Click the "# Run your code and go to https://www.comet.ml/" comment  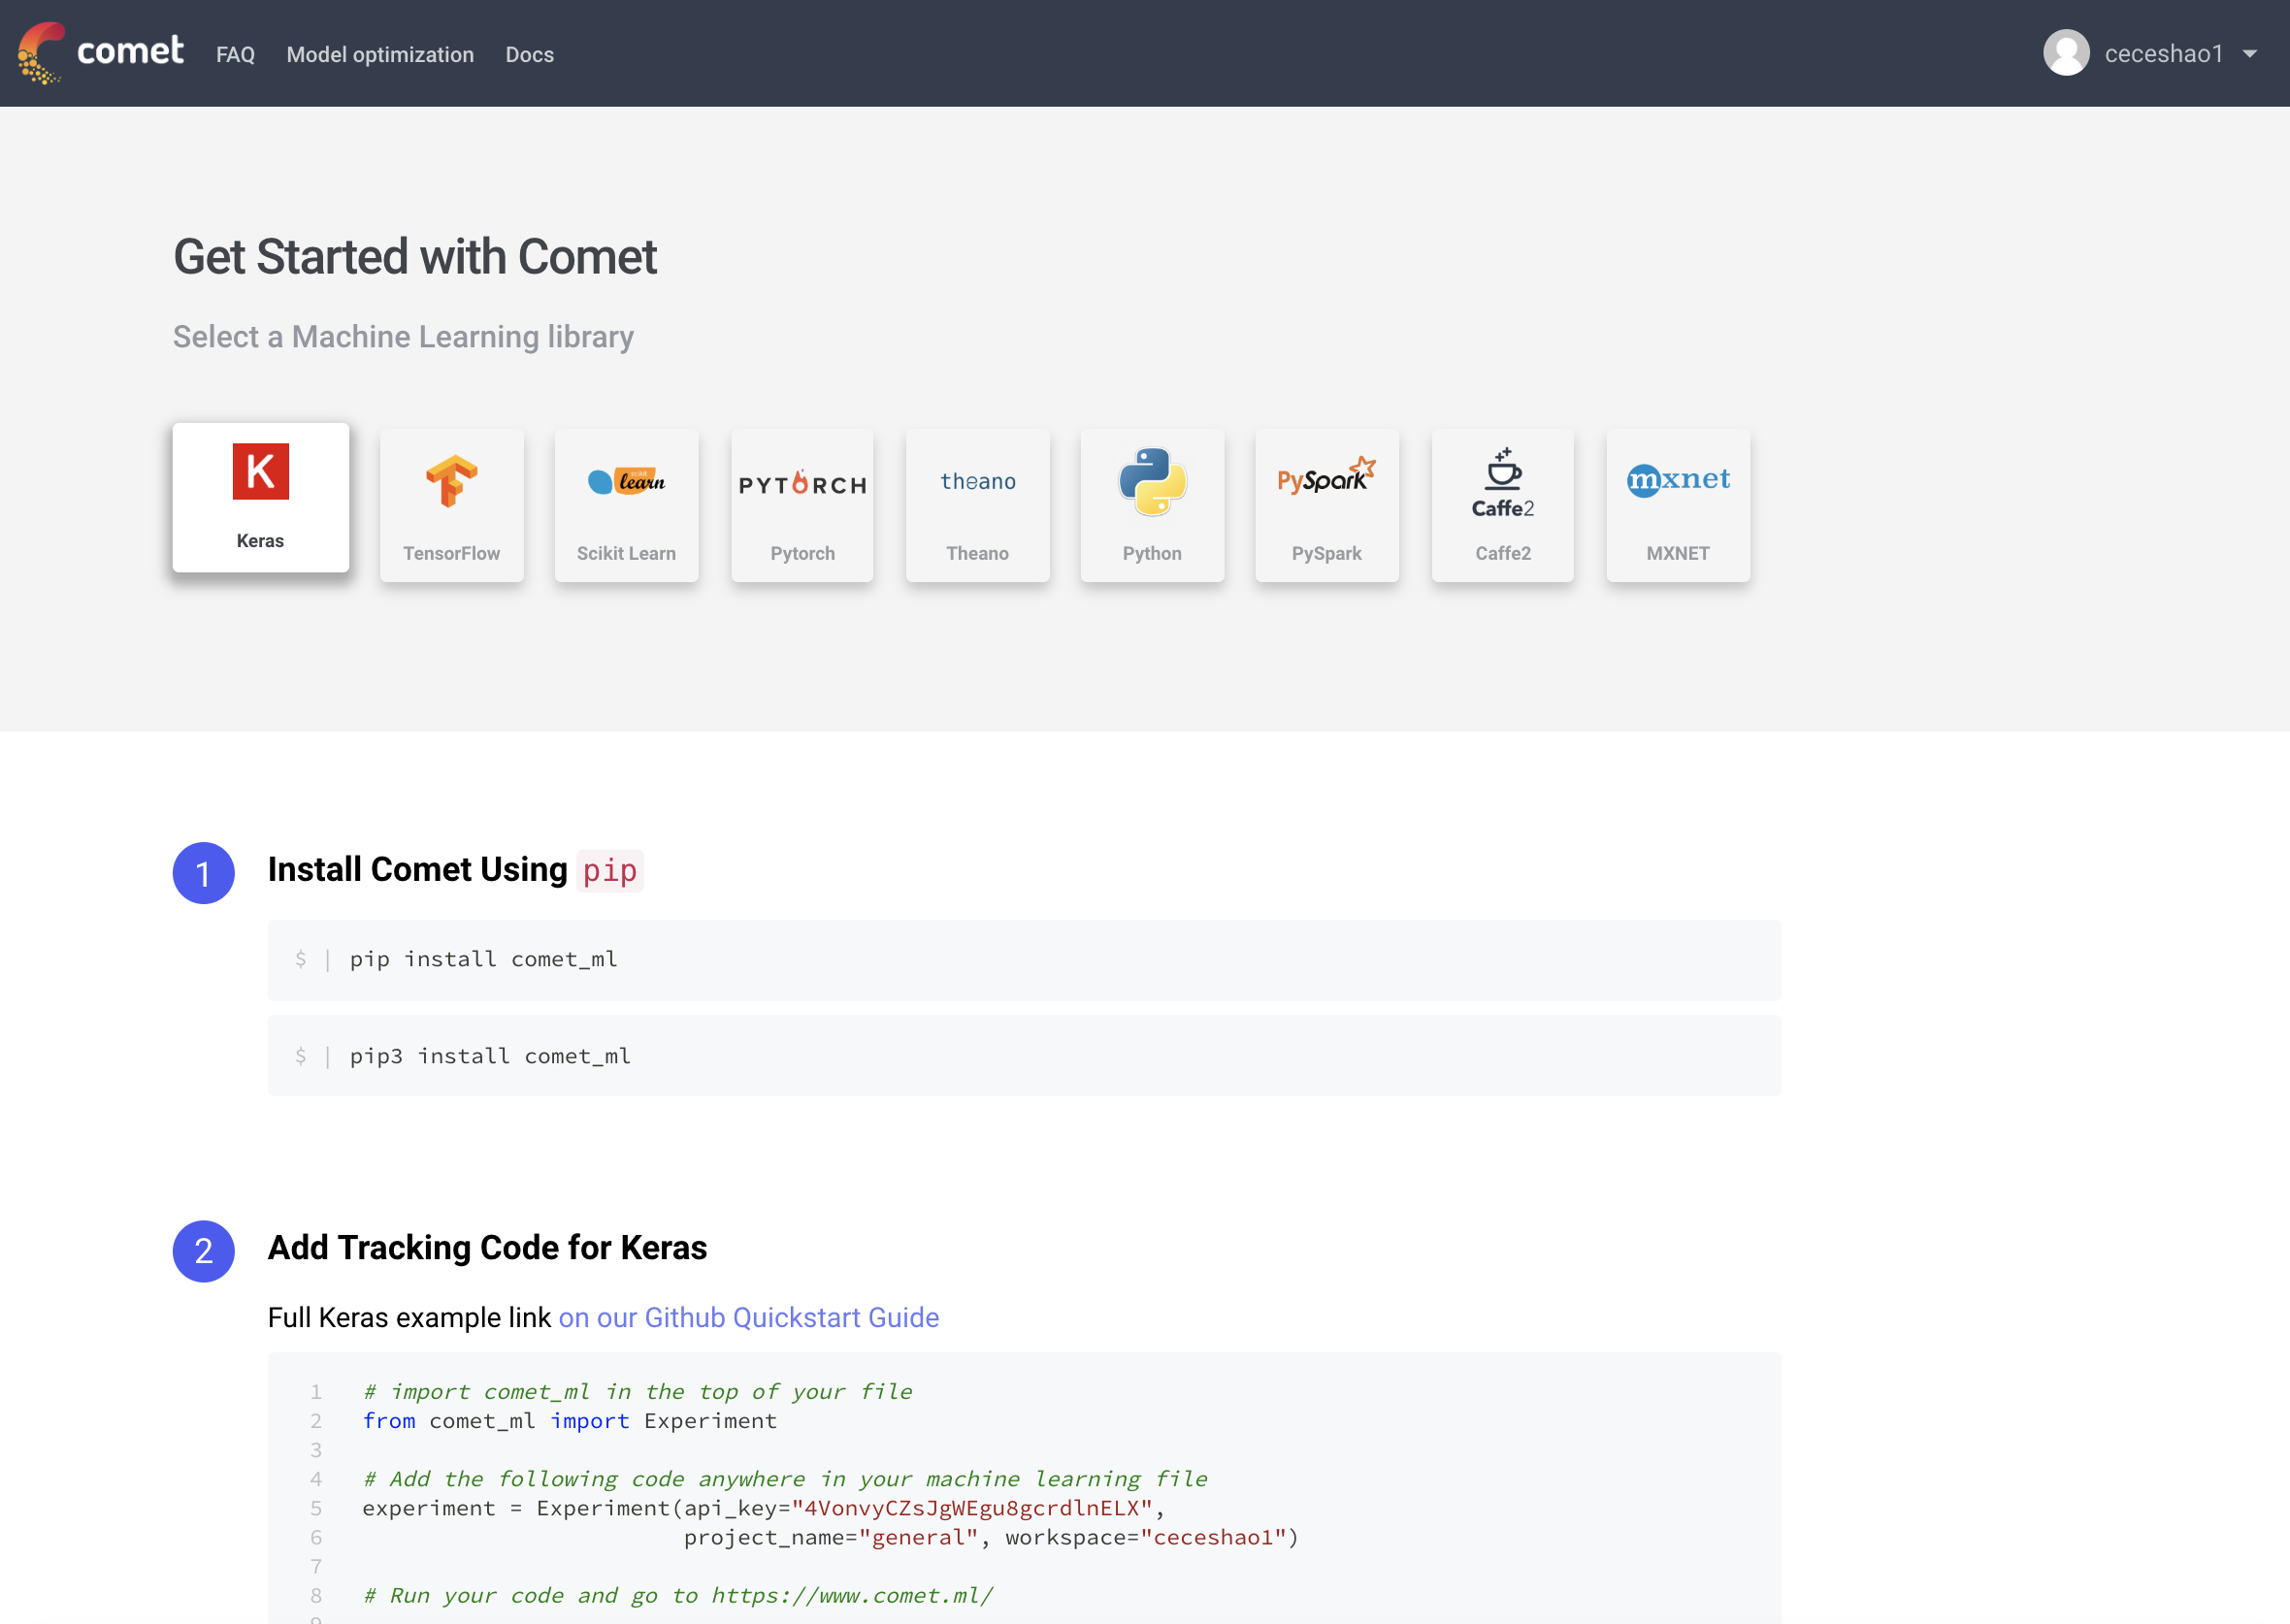pyautogui.click(x=678, y=1596)
